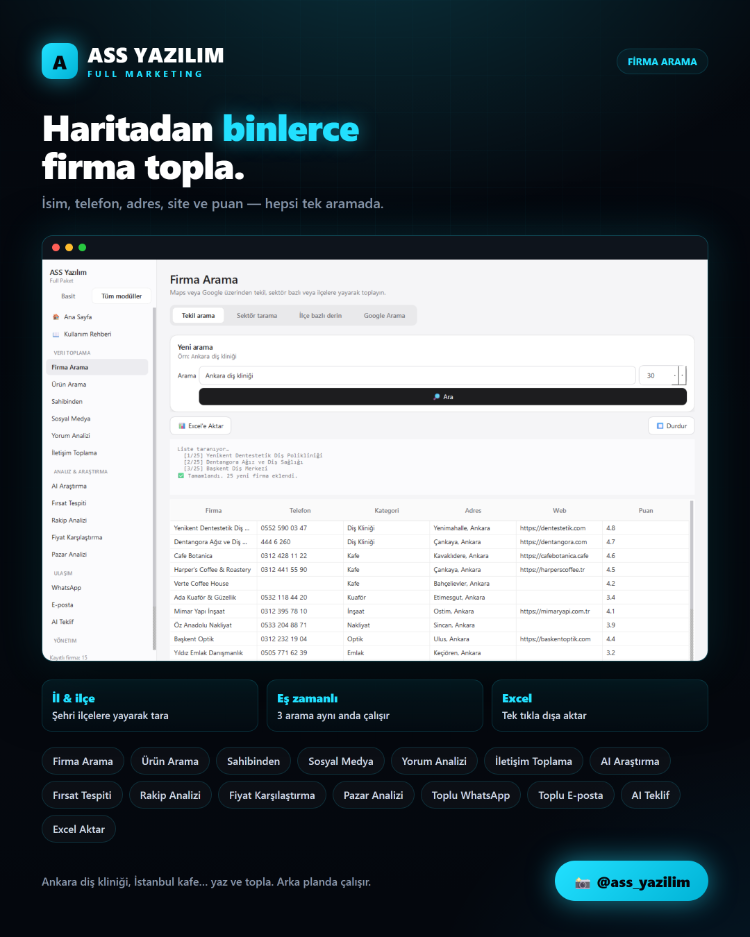Open Ürün Arama in the sidebar
The width and height of the screenshot is (750, 937).
click(97, 384)
